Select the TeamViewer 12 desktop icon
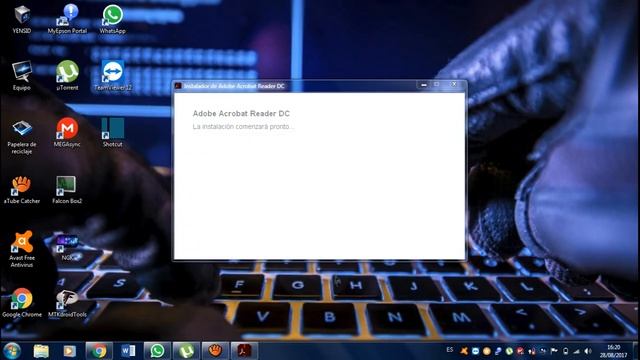This screenshot has width=640, height=360. tap(113, 76)
